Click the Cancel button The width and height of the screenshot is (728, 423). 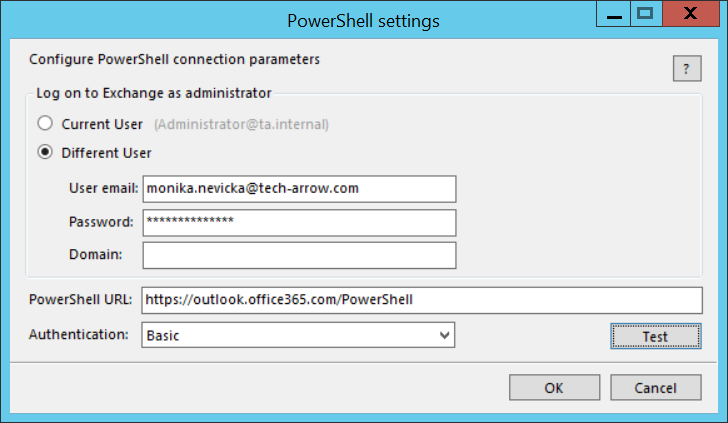pos(655,388)
